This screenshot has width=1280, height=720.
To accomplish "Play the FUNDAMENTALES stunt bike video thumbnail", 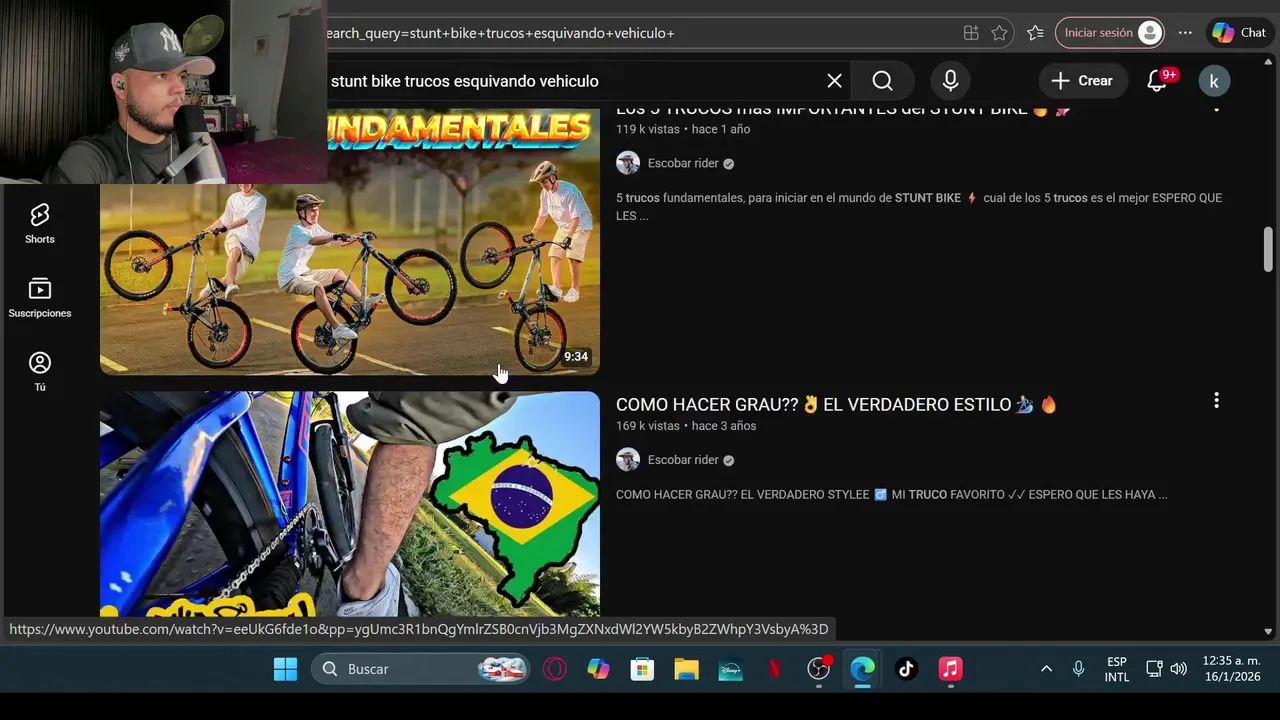I will coord(350,242).
